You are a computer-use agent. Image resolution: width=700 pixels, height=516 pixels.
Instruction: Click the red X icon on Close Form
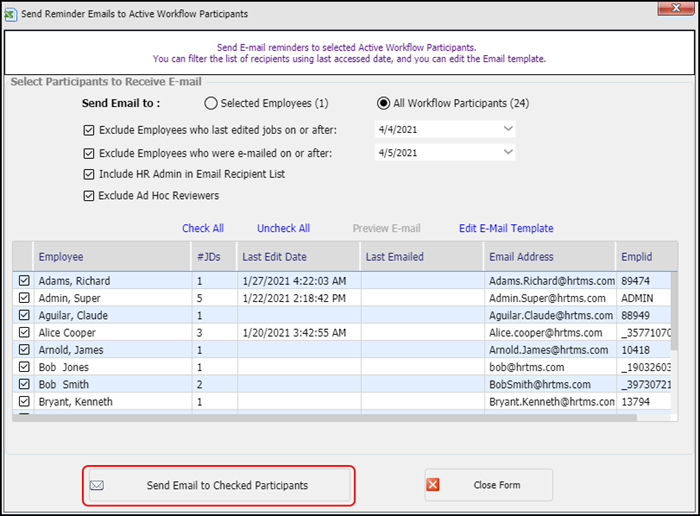click(x=433, y=485)
